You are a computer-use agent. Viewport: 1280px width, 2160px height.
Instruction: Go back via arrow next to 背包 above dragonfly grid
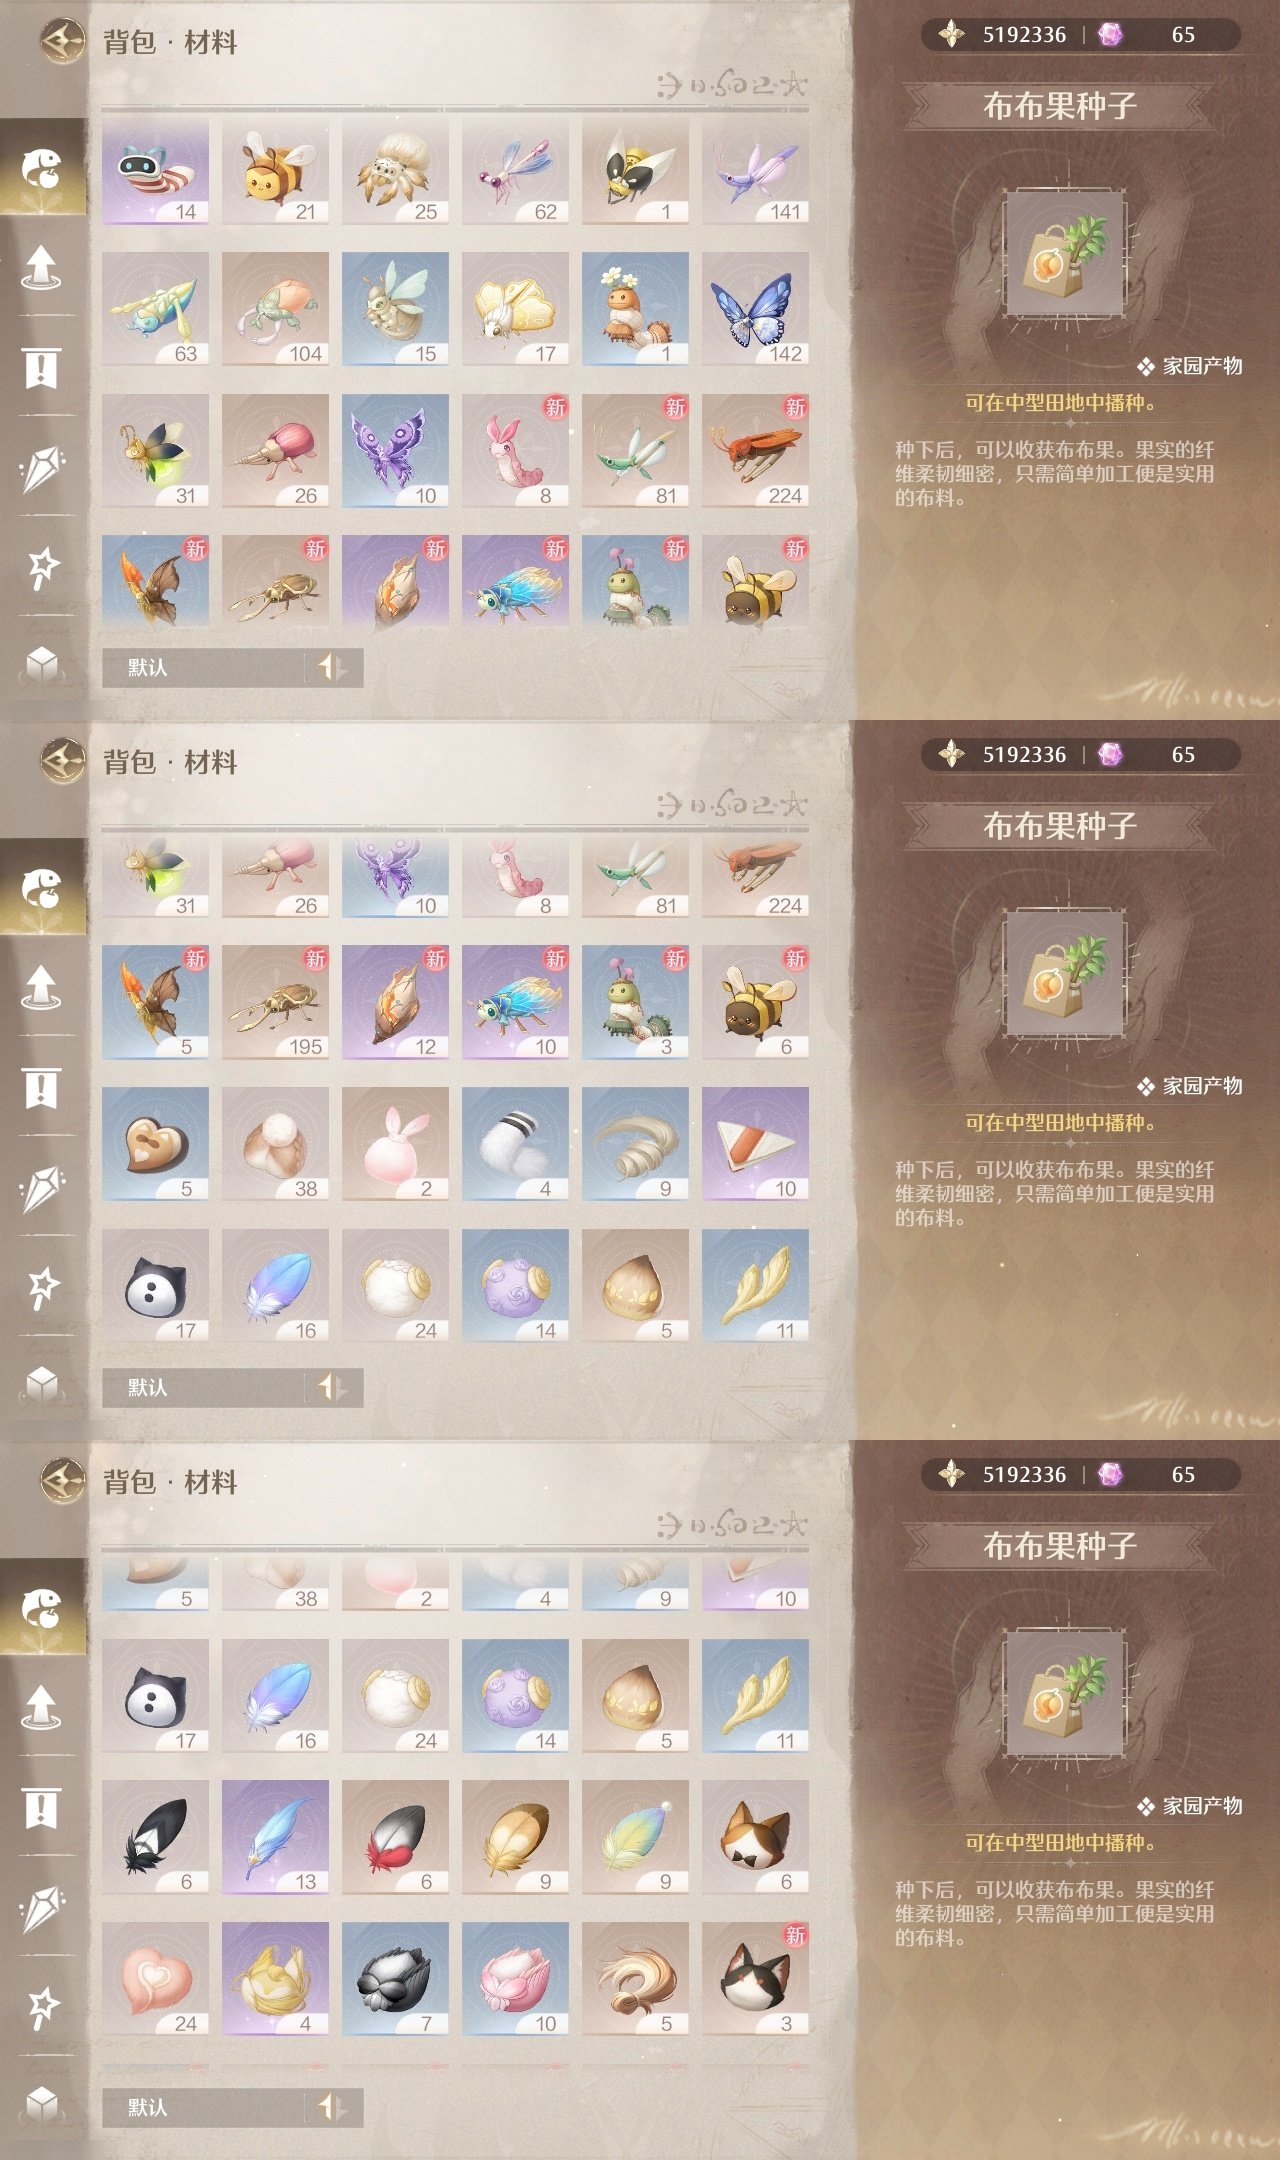click(x=63, y=41)
